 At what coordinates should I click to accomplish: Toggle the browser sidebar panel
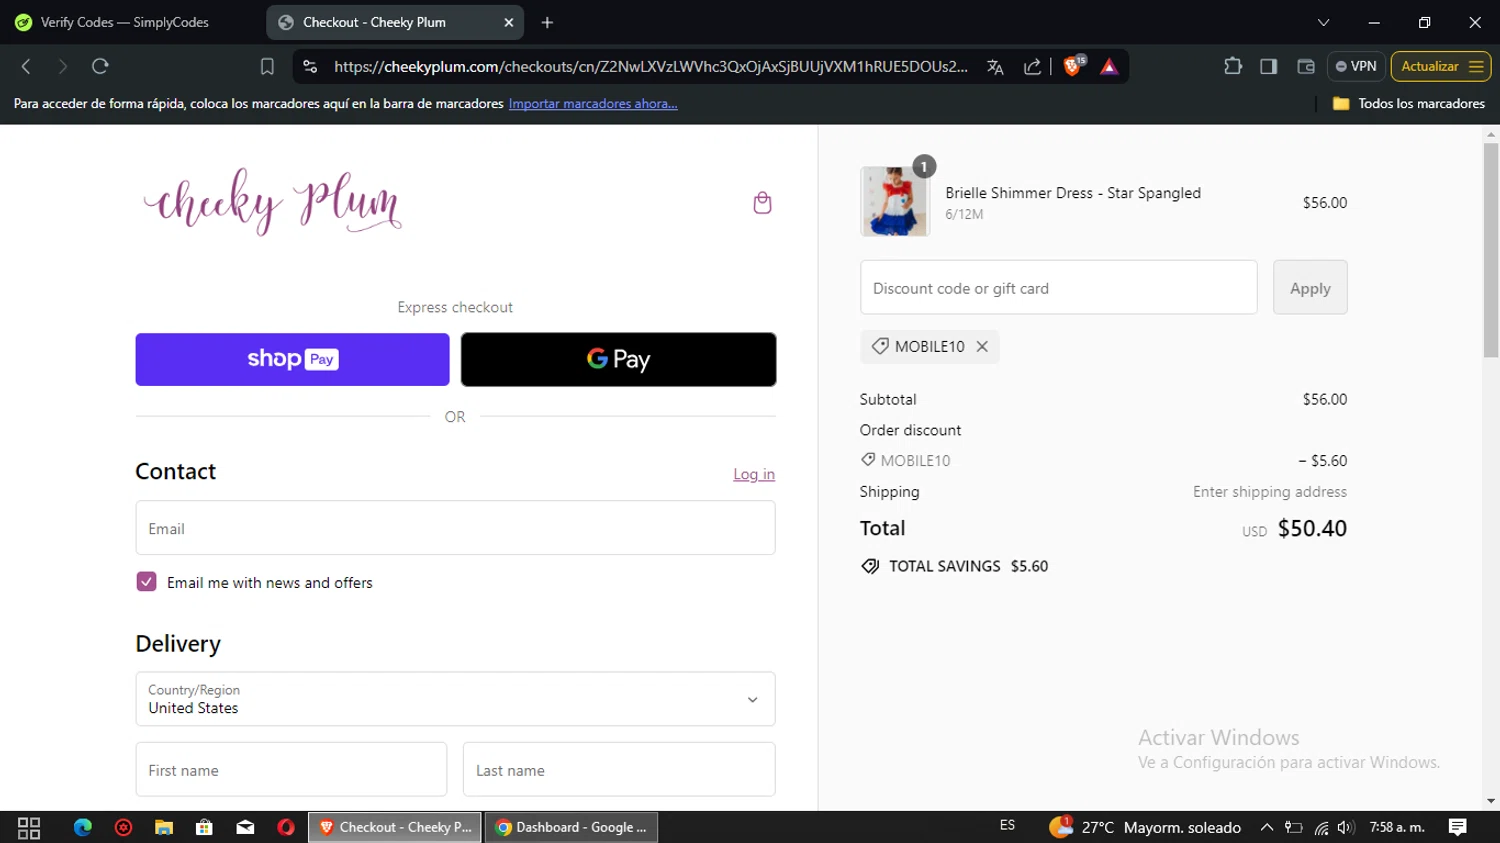pyautogui.click(x=1269, y=66)
